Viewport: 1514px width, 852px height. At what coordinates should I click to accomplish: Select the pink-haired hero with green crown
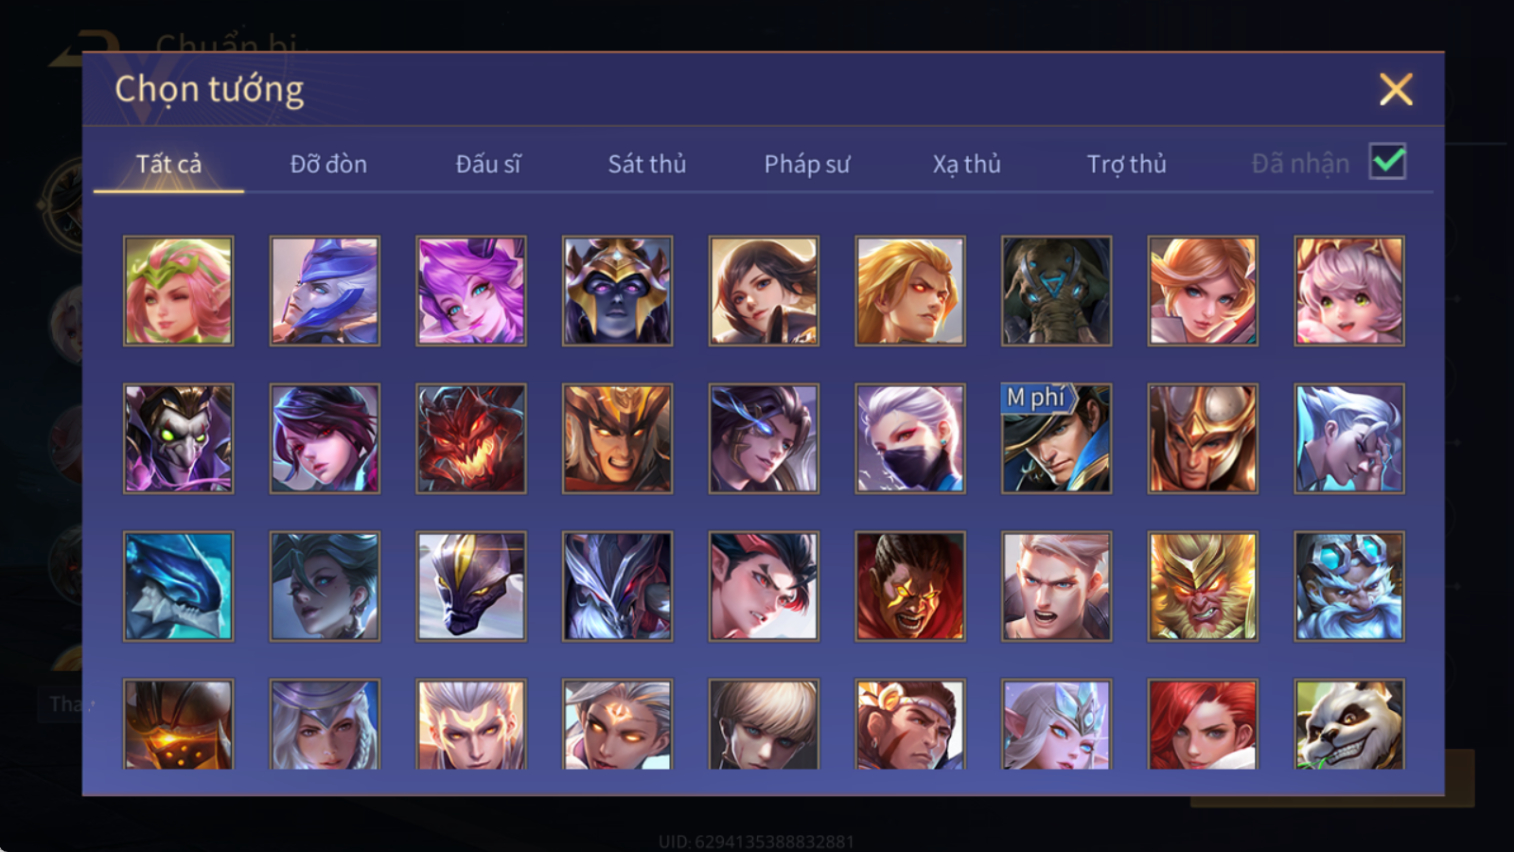tap(178, 291)
